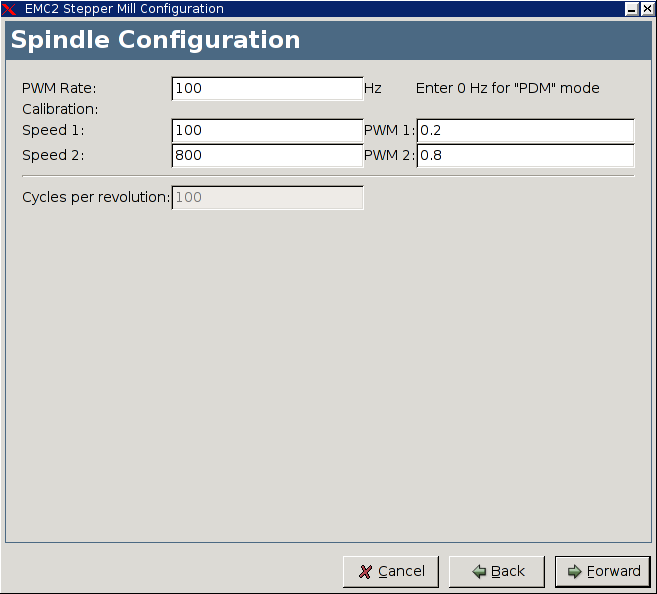657x594 pixels.
Task: Click into the PWM 1 value field
Action: click(x=525, y=131)
